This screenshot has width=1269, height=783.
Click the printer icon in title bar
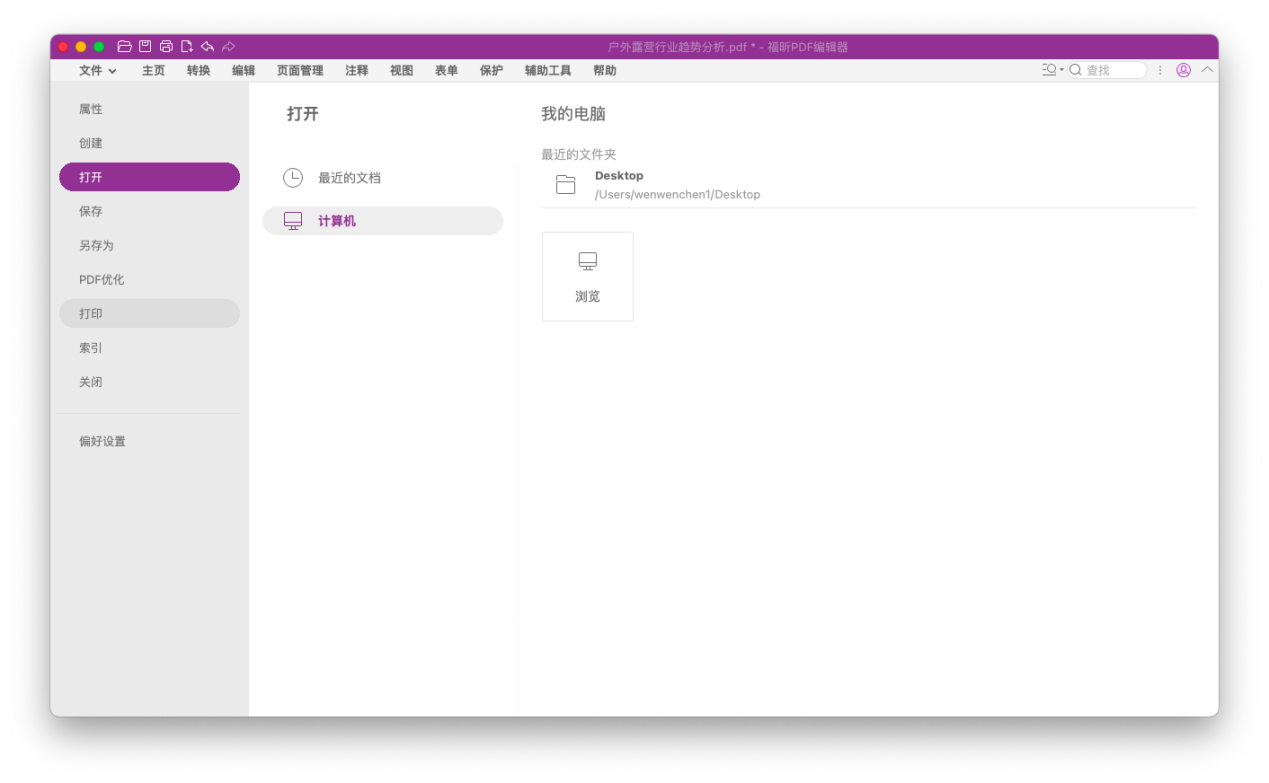coord(166,47)
